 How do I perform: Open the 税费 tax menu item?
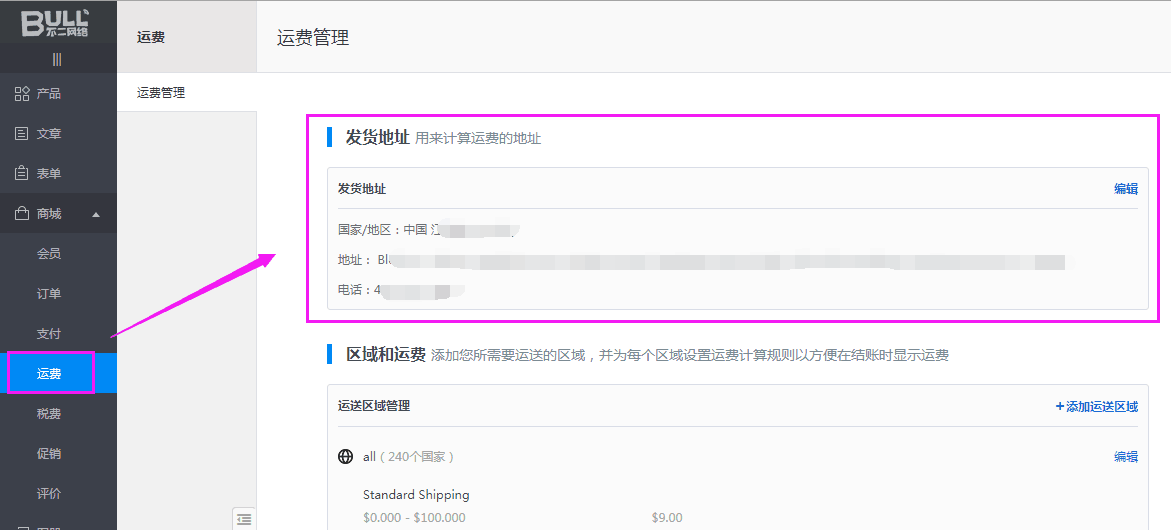tap(49, 414)
